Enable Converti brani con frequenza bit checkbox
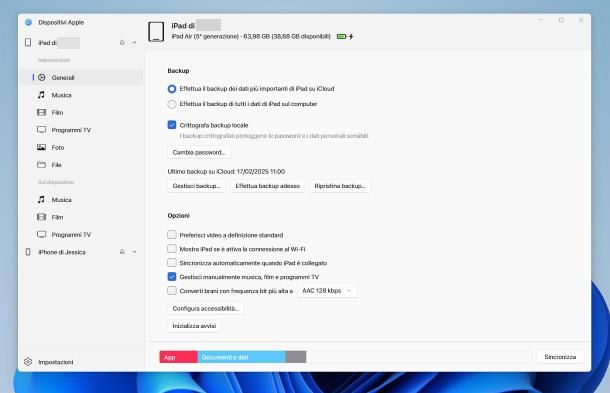This screenshot has width=610, height=393. pyautogui.click(x=172, y=291)
